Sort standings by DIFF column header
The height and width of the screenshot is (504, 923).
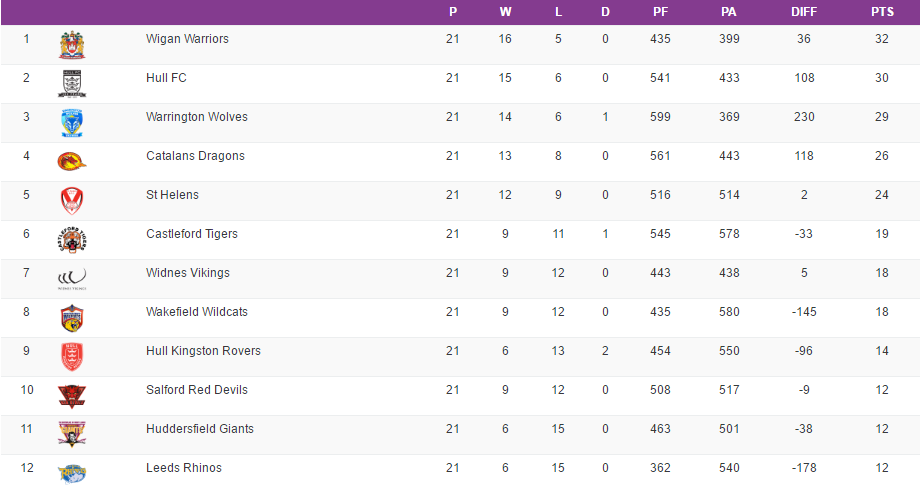click(803, 12)
